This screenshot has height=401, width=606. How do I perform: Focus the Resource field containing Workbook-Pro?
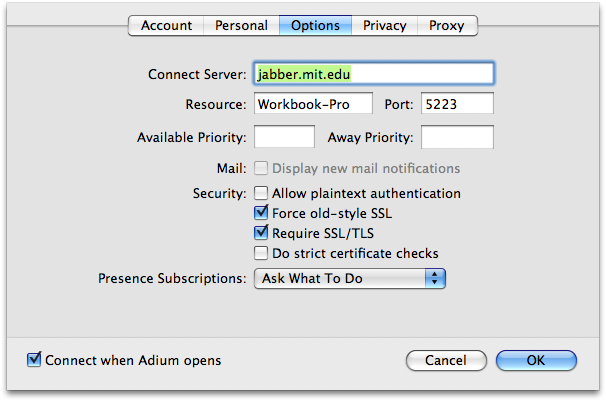(313, 104)
